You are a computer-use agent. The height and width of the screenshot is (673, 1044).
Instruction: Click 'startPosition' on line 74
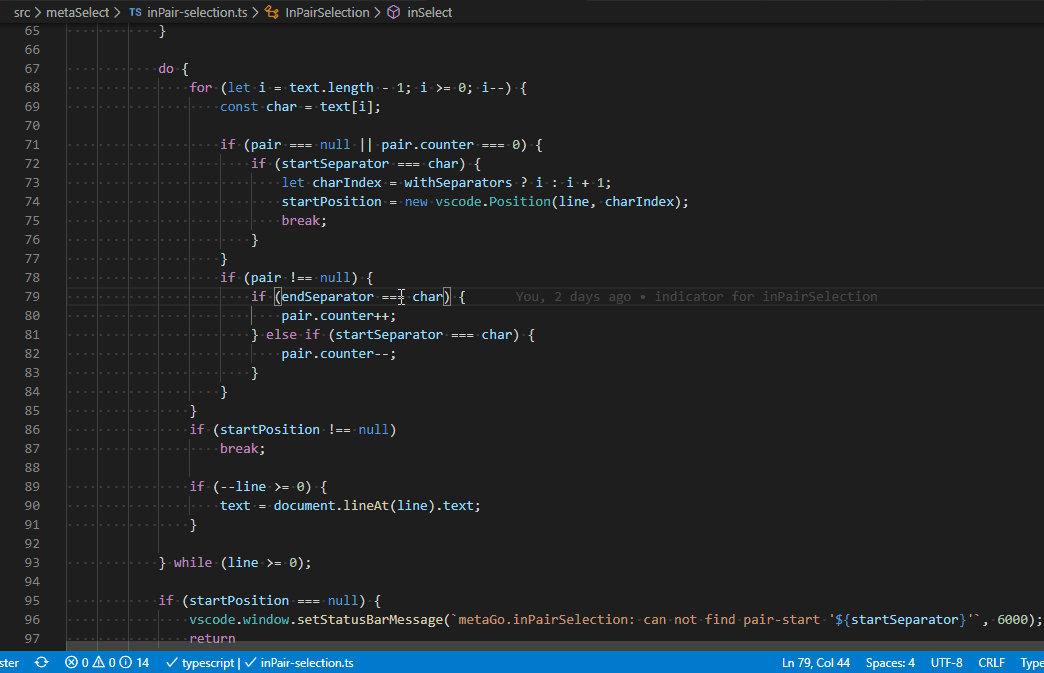(x=332, y=201)
